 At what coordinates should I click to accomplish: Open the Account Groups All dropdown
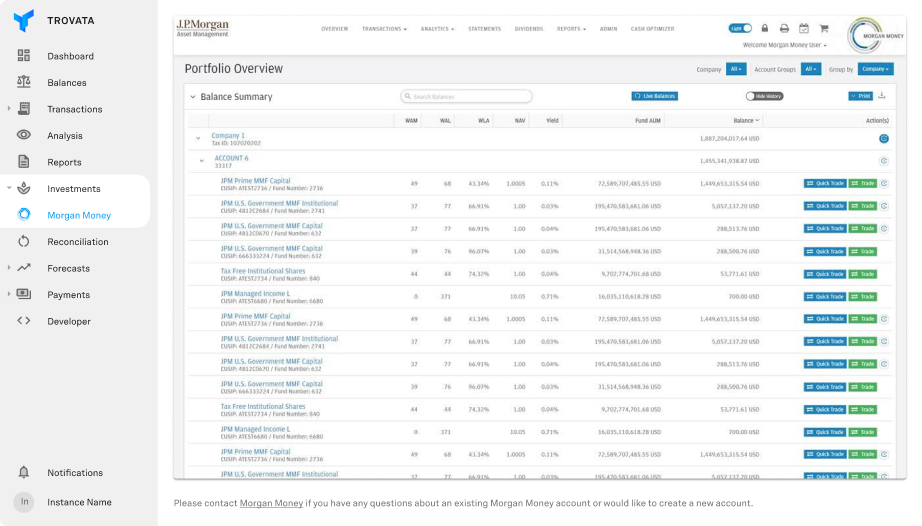click(809, 69)
